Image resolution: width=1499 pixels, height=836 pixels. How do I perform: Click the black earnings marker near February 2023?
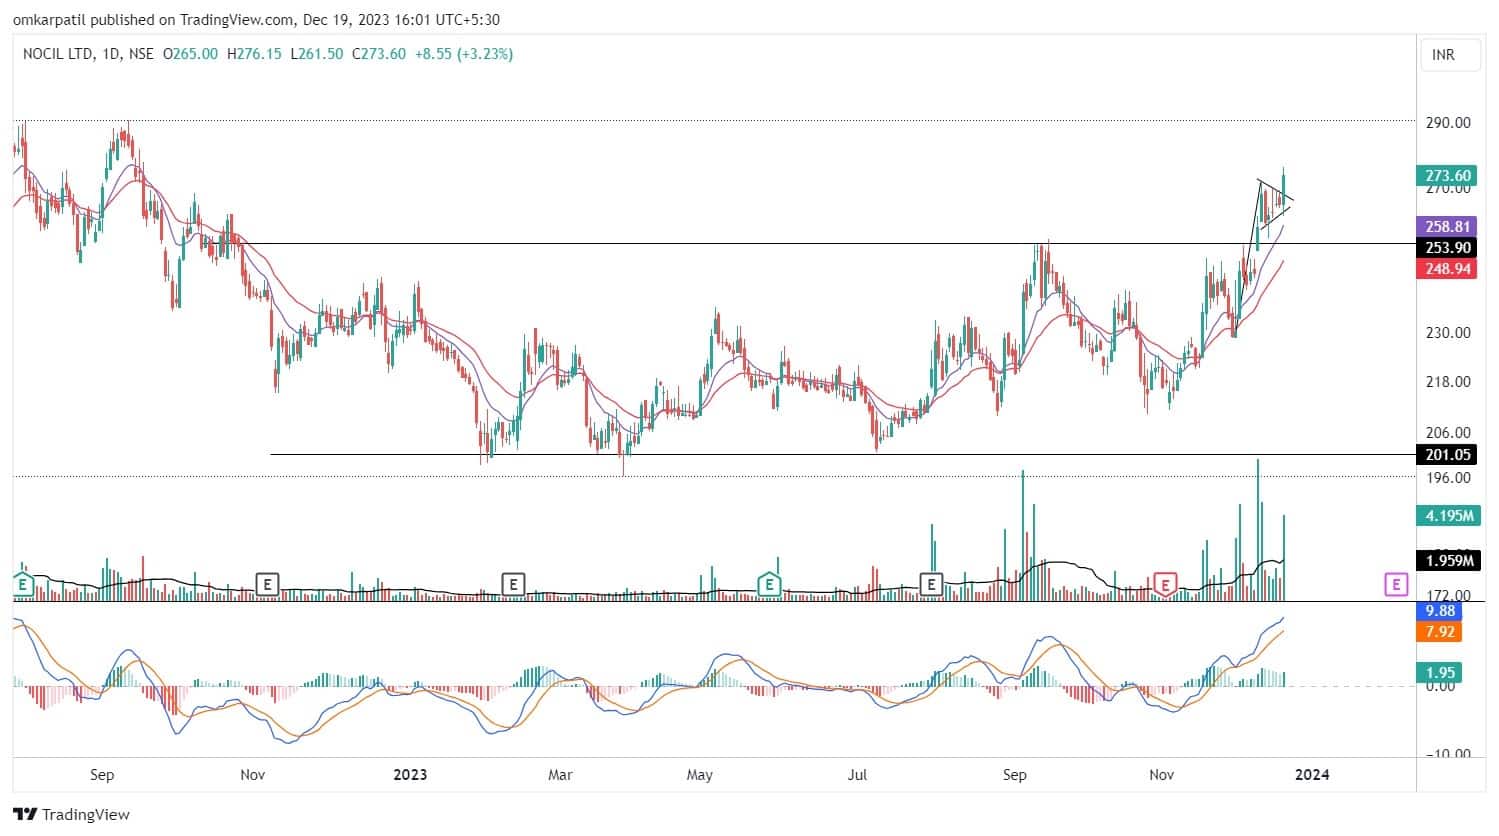[x=513, y=583]
